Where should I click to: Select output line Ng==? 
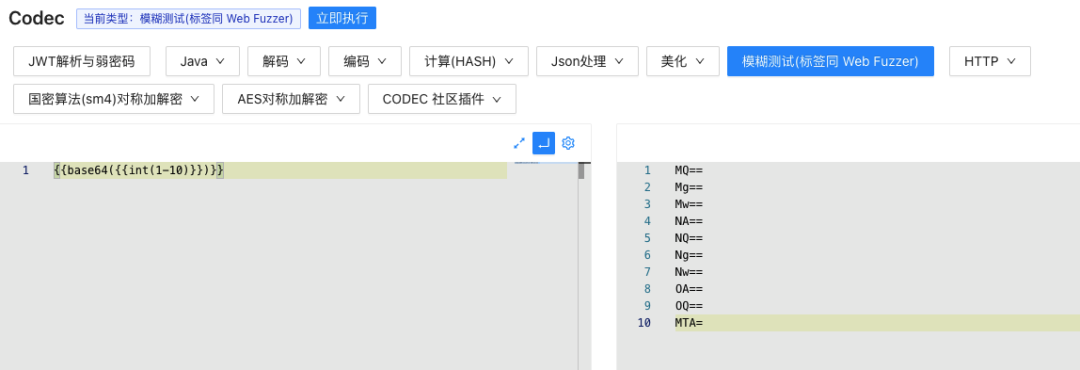pos(689,255)
